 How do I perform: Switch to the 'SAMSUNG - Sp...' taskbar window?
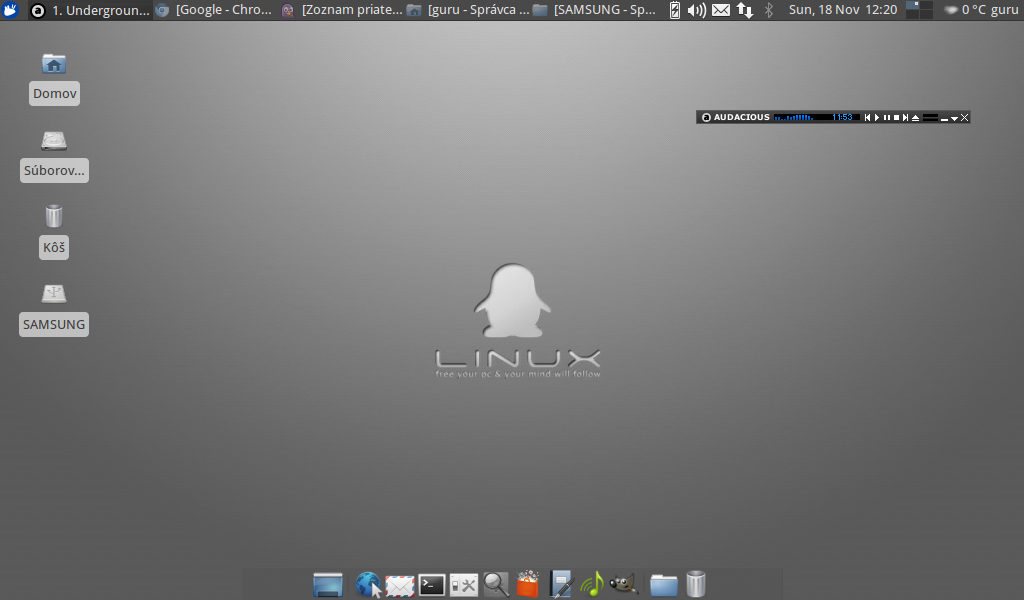594,10
